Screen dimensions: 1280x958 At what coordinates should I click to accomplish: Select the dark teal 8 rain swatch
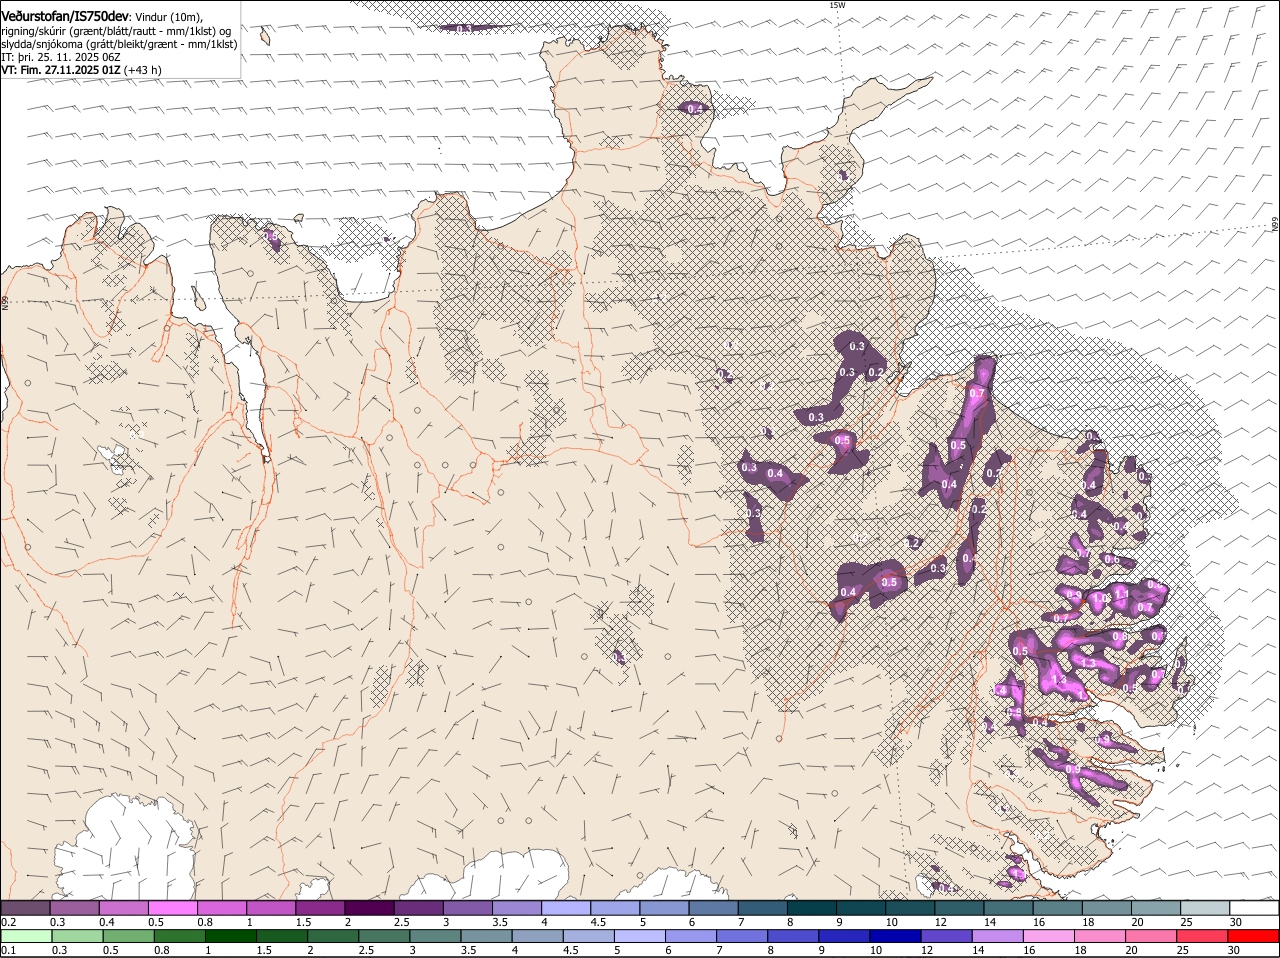(x=811, y=907)
